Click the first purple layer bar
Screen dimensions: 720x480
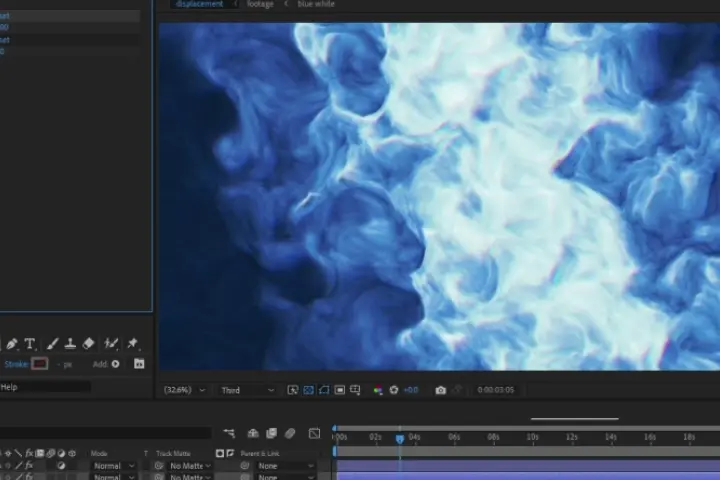tap(528, 466)
